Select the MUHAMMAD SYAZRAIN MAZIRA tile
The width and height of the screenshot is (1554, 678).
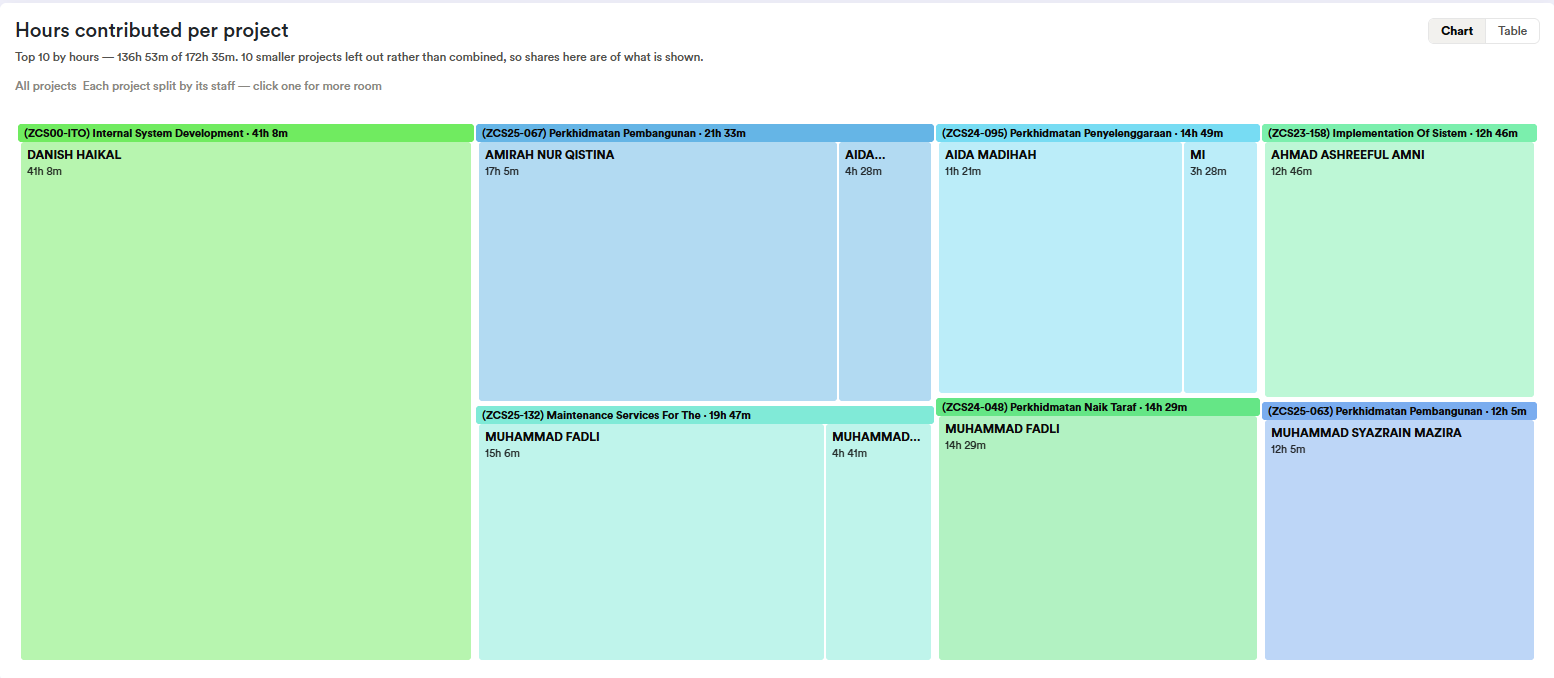click(1399, 540)
